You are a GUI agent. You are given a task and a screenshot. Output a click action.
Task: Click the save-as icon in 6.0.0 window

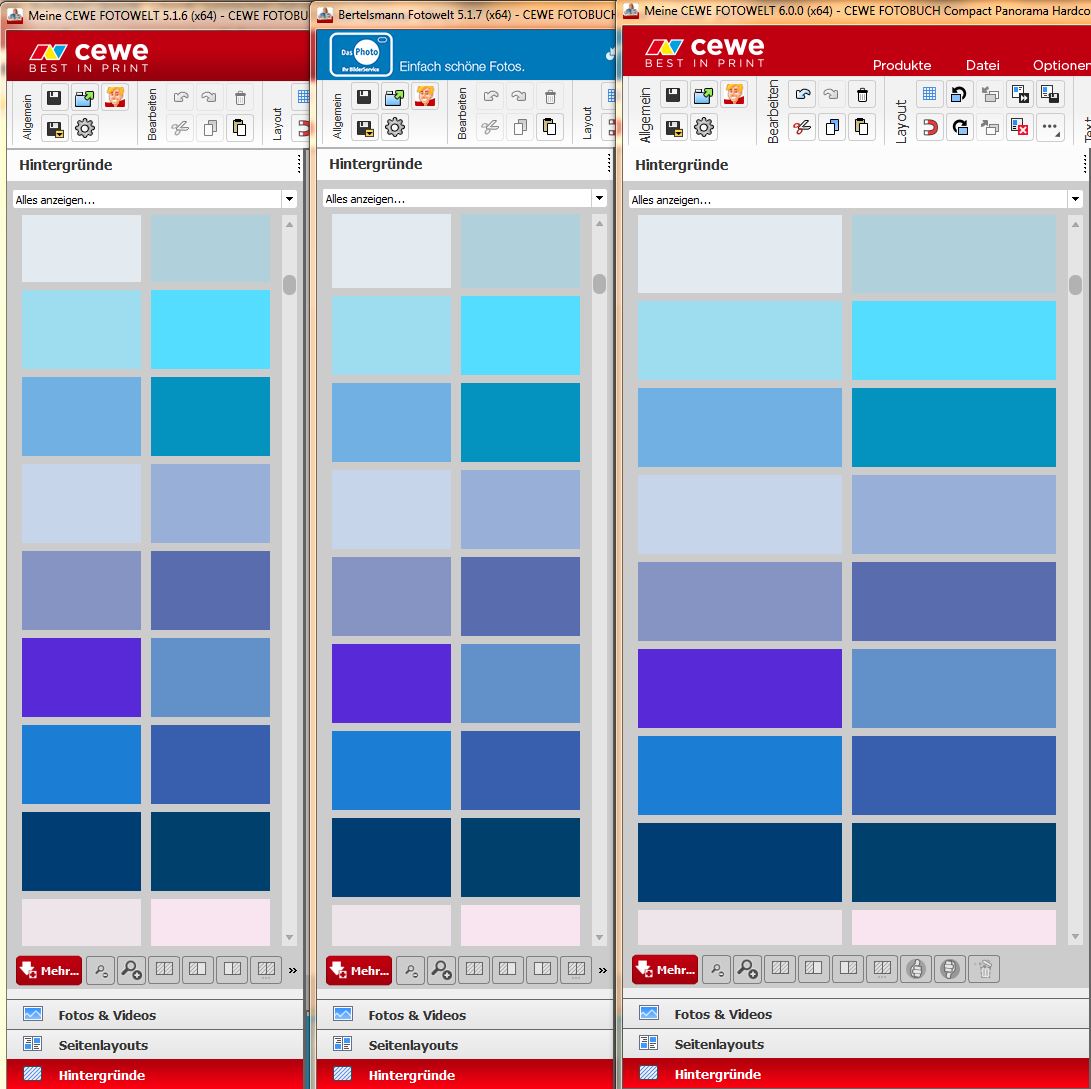pos(673,127)
